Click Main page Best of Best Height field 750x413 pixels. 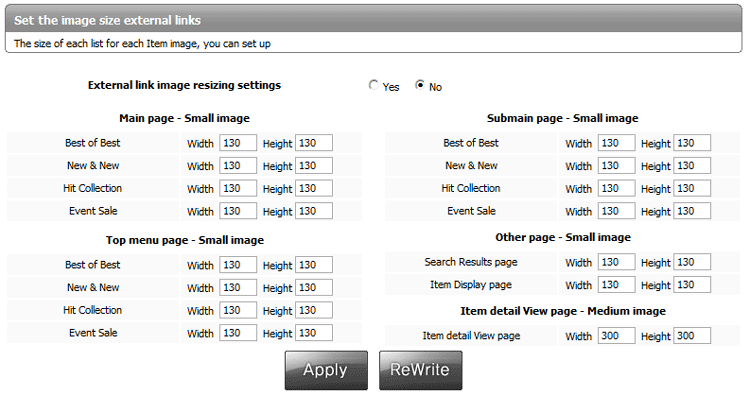(314, 143)
